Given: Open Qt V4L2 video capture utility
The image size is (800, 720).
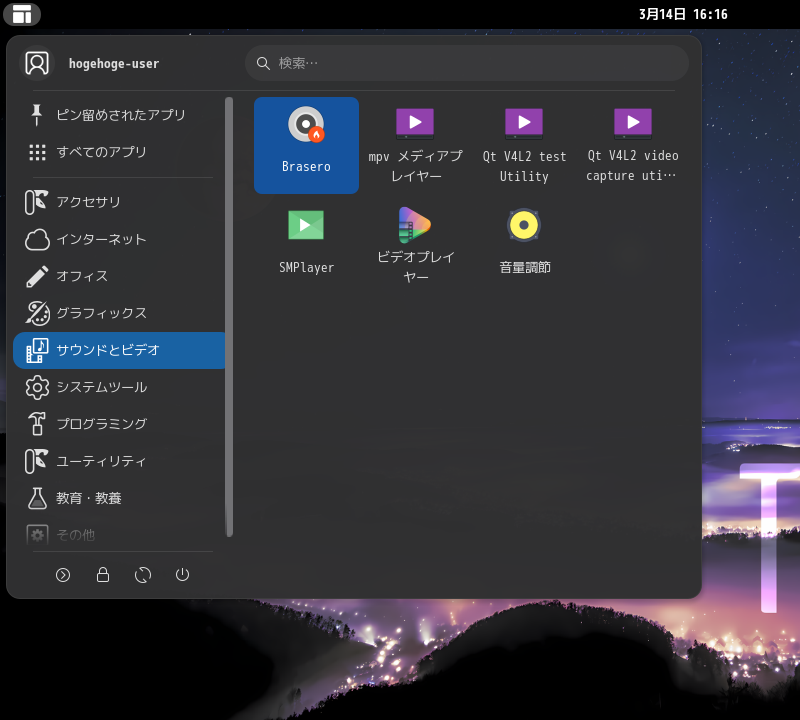Looking at the screenshot, I should 632,144.
